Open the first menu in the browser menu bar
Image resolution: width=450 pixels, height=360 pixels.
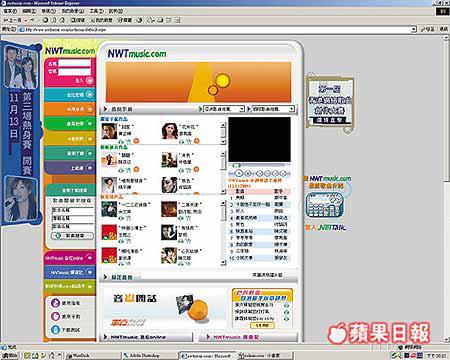10,11
